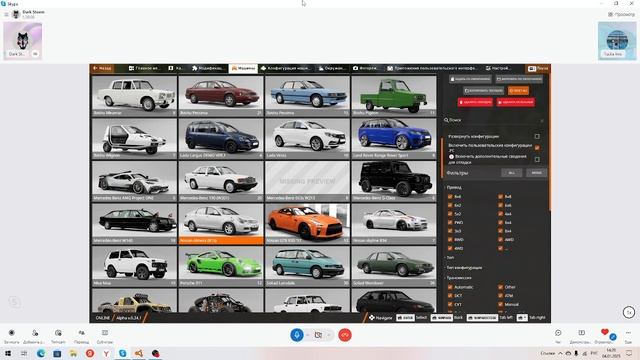
Task: Toggle the expand configurations checkbox
Action: coord(537,136)
